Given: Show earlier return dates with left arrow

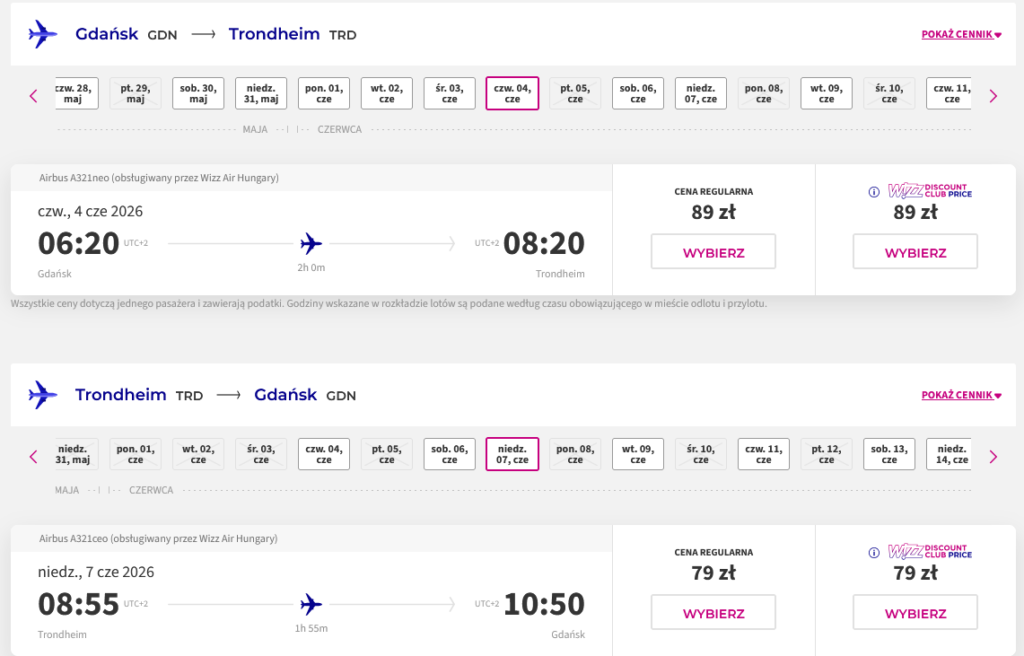Looking at the screenshot, I should click(x=33, y=456).
